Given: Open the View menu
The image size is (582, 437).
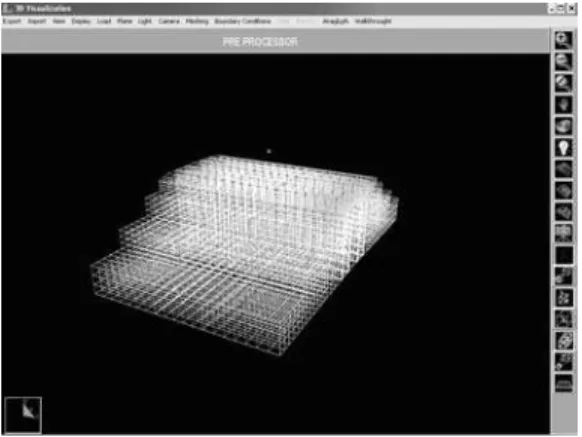Looking at the screenshot, I should (59, 21).
